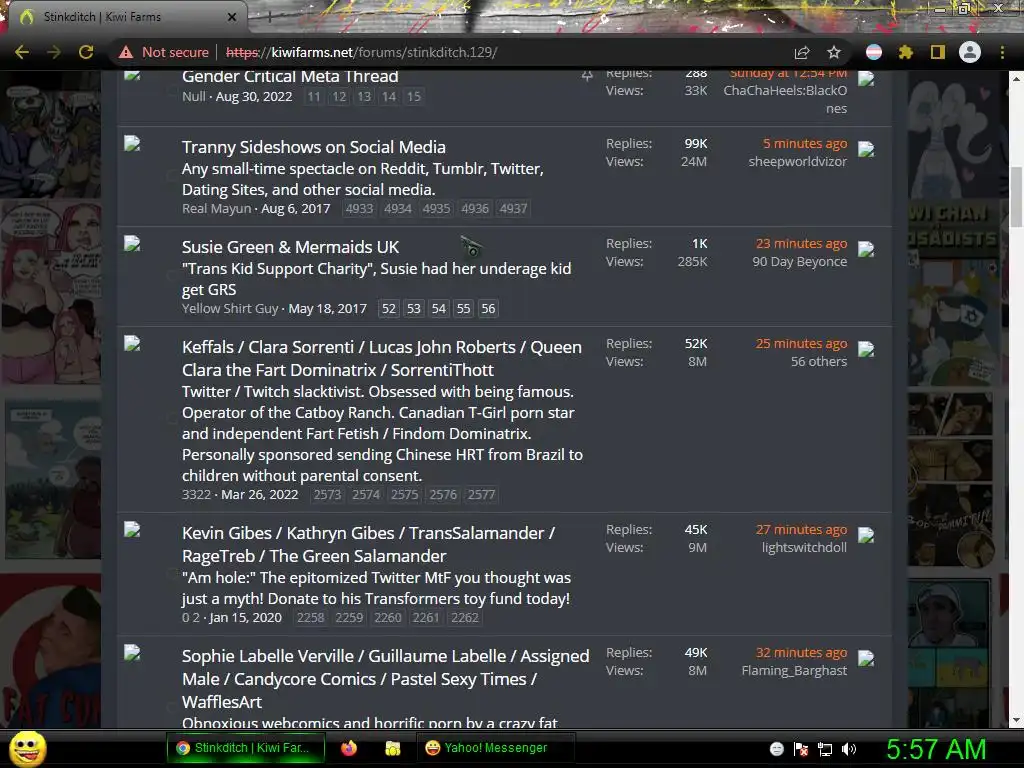Toggle the browser side panel icon
The width and height of the screenshot is (1024, 768).
[938, 52]
